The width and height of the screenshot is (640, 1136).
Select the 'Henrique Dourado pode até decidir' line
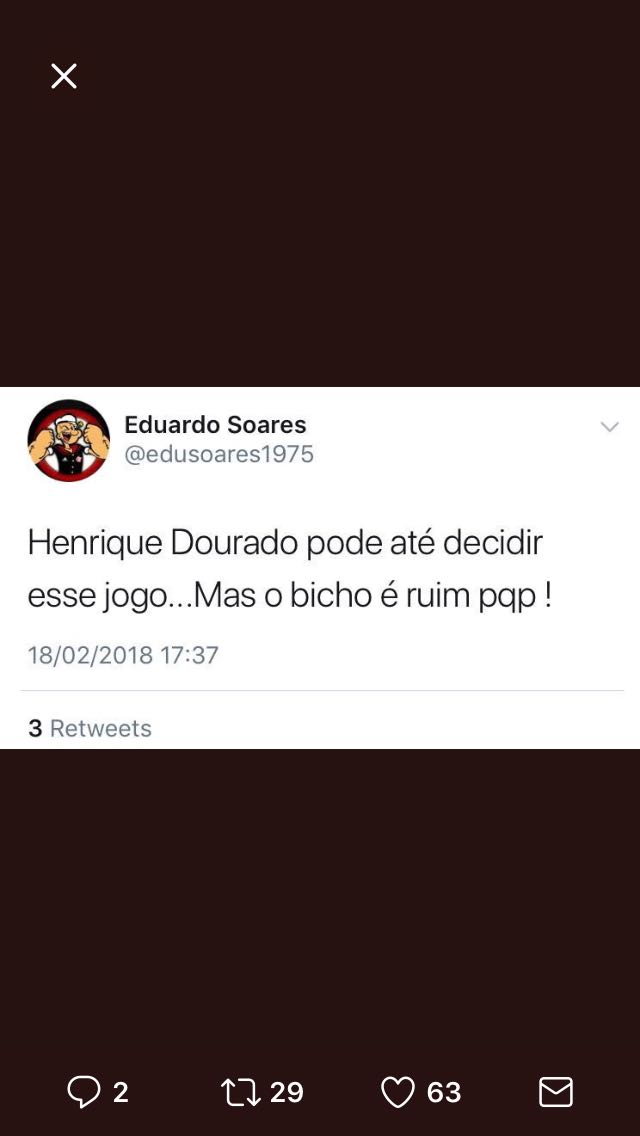click(x=285, y=543)
